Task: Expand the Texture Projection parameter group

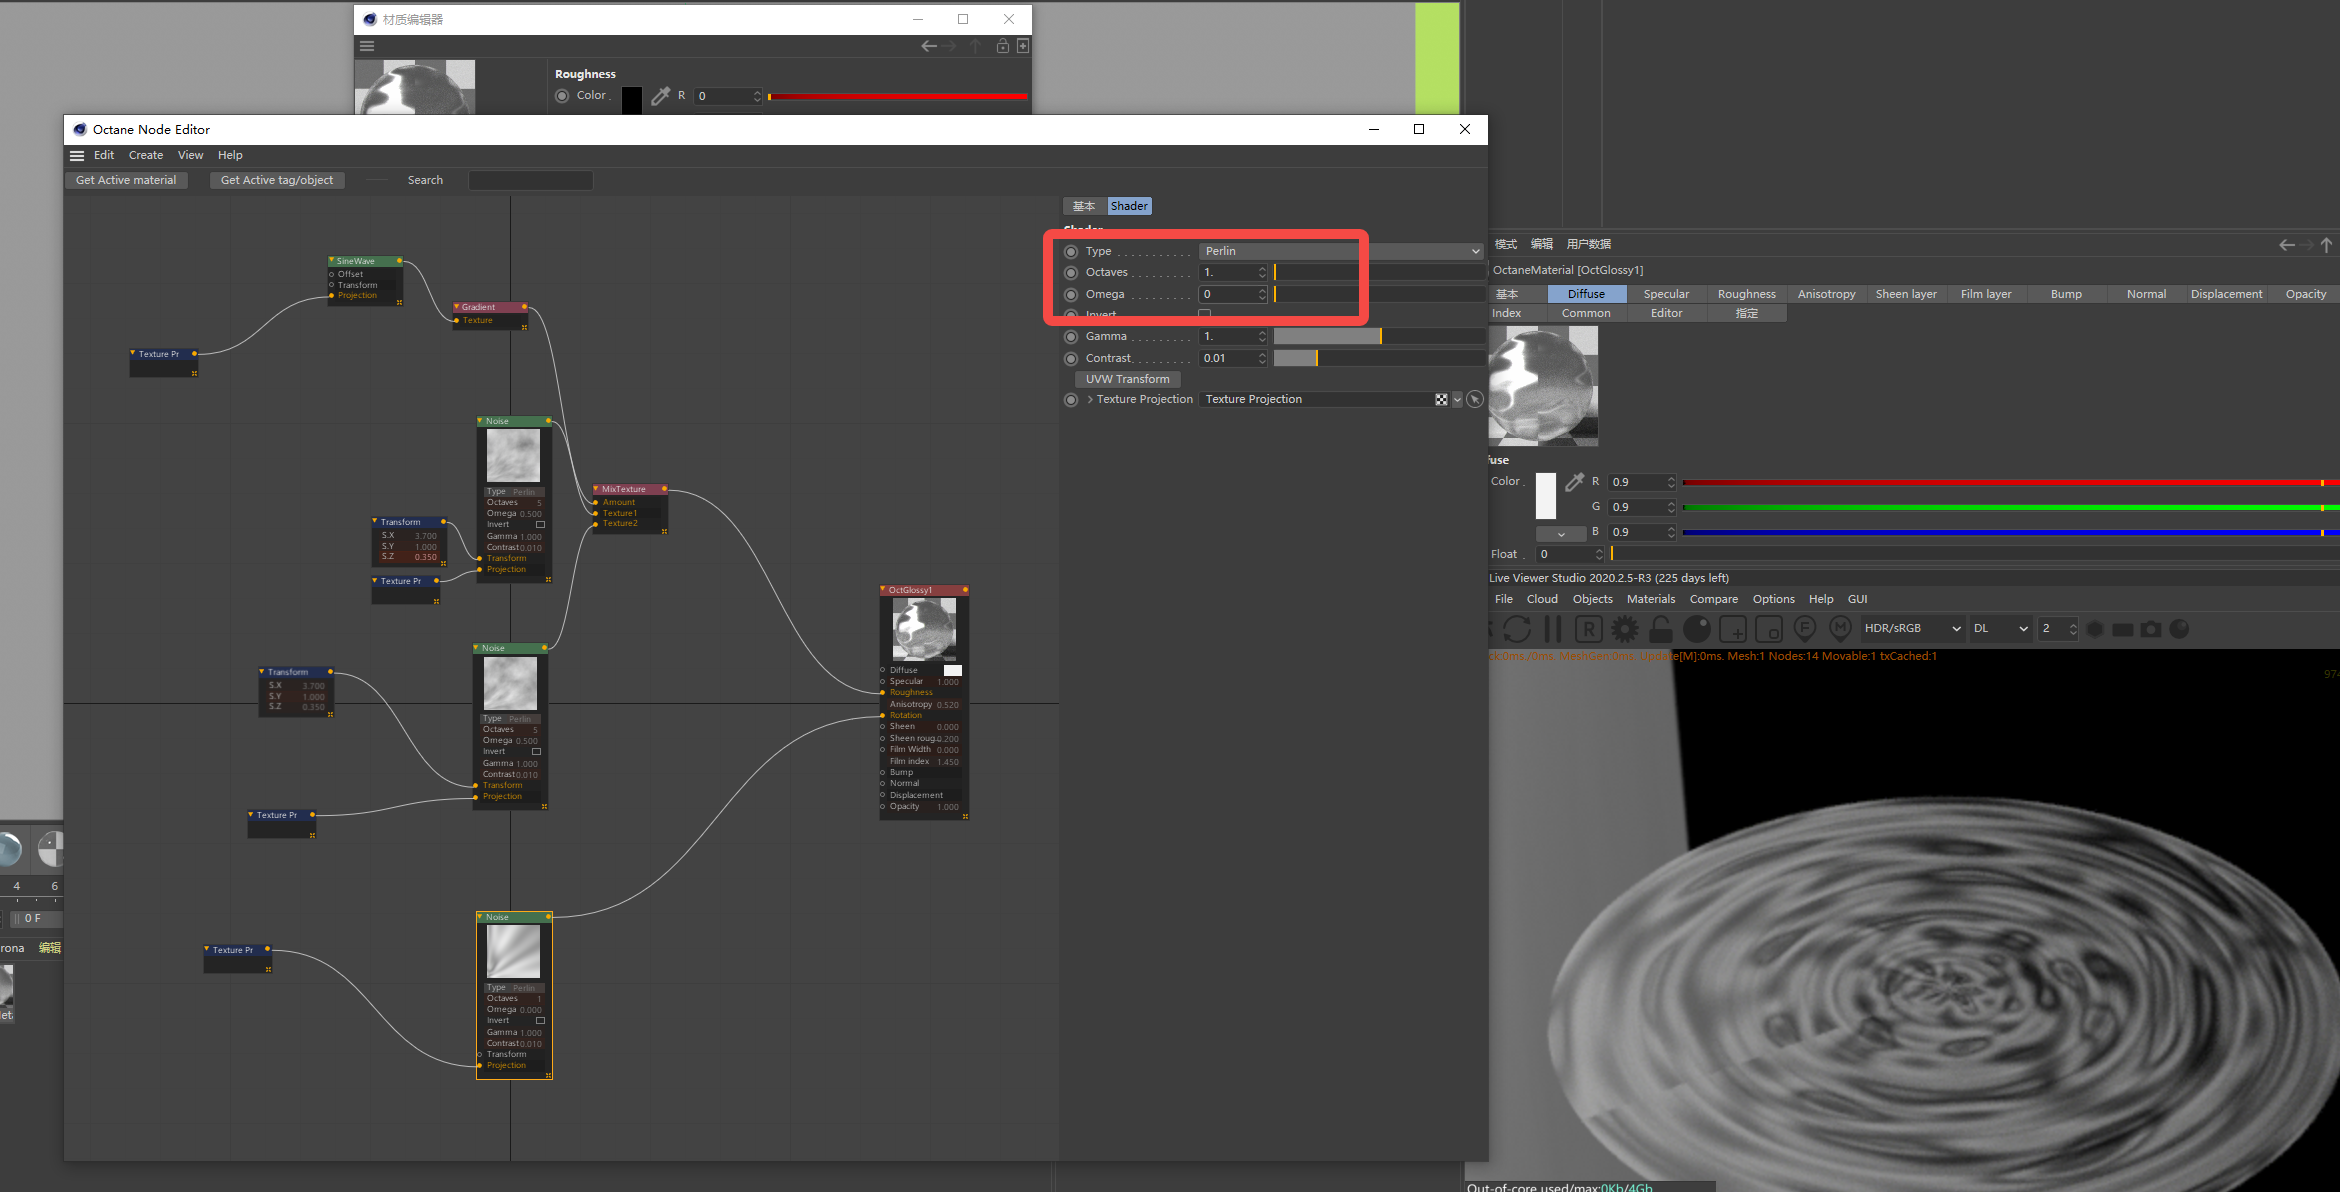Action: tap(1090, 399)
